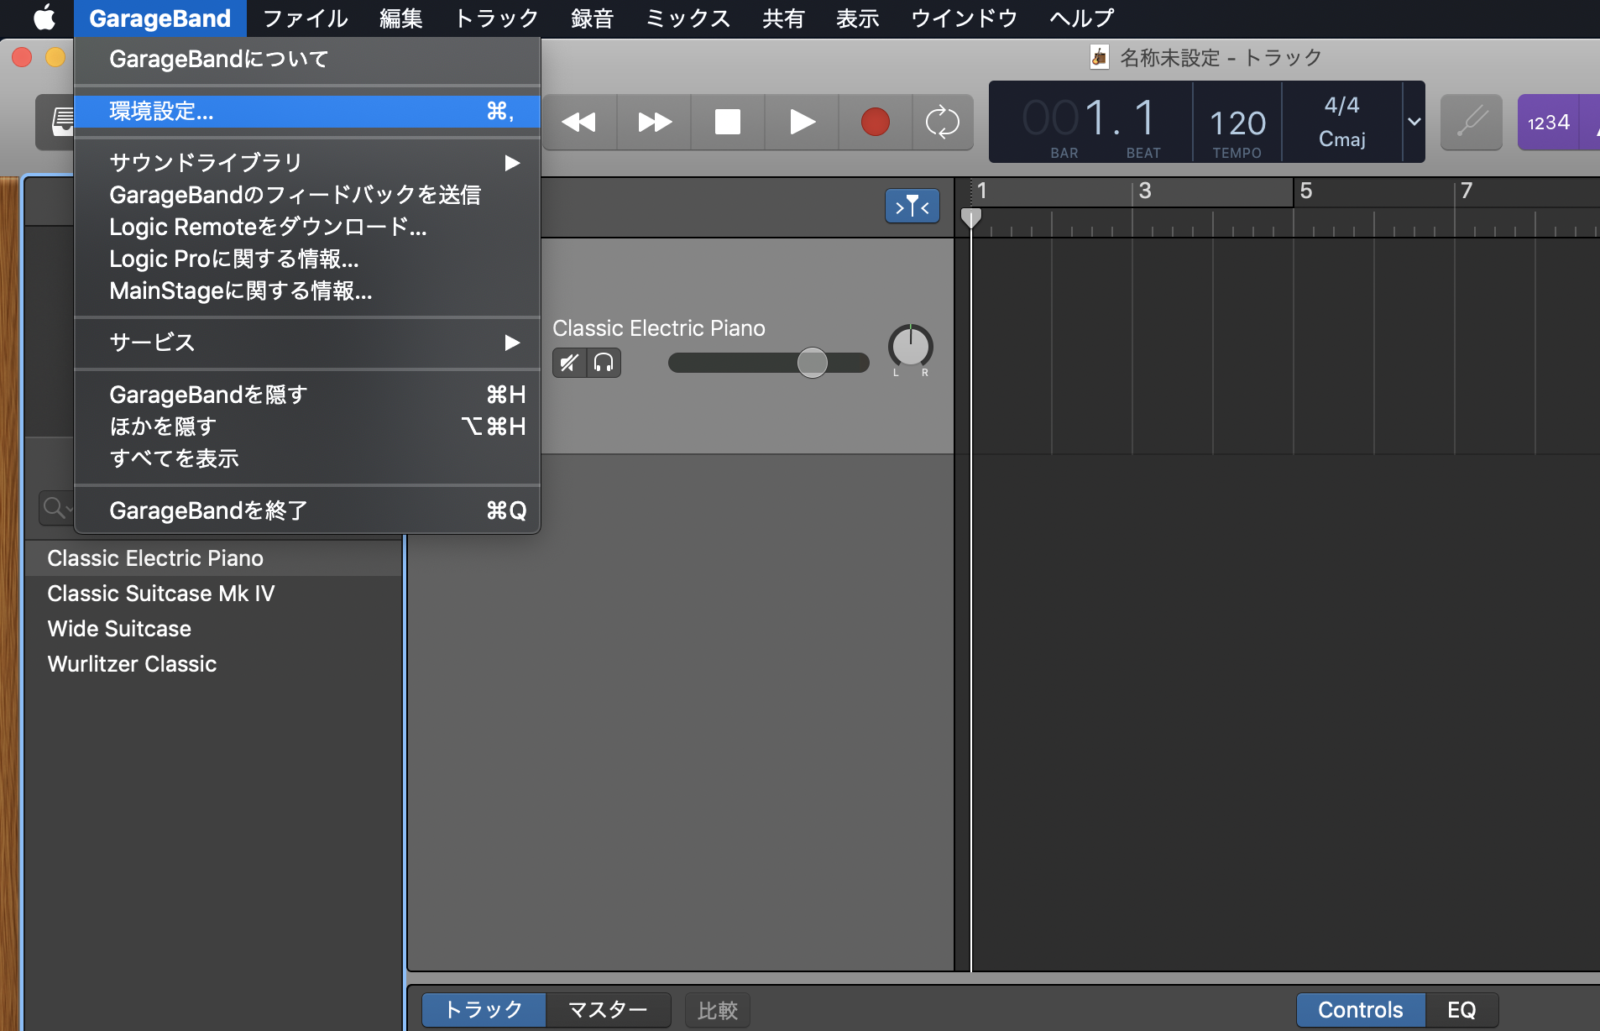Click the rewind transport button
Viewport: 1600px width, 1031px height.
(x=579, y=122)
